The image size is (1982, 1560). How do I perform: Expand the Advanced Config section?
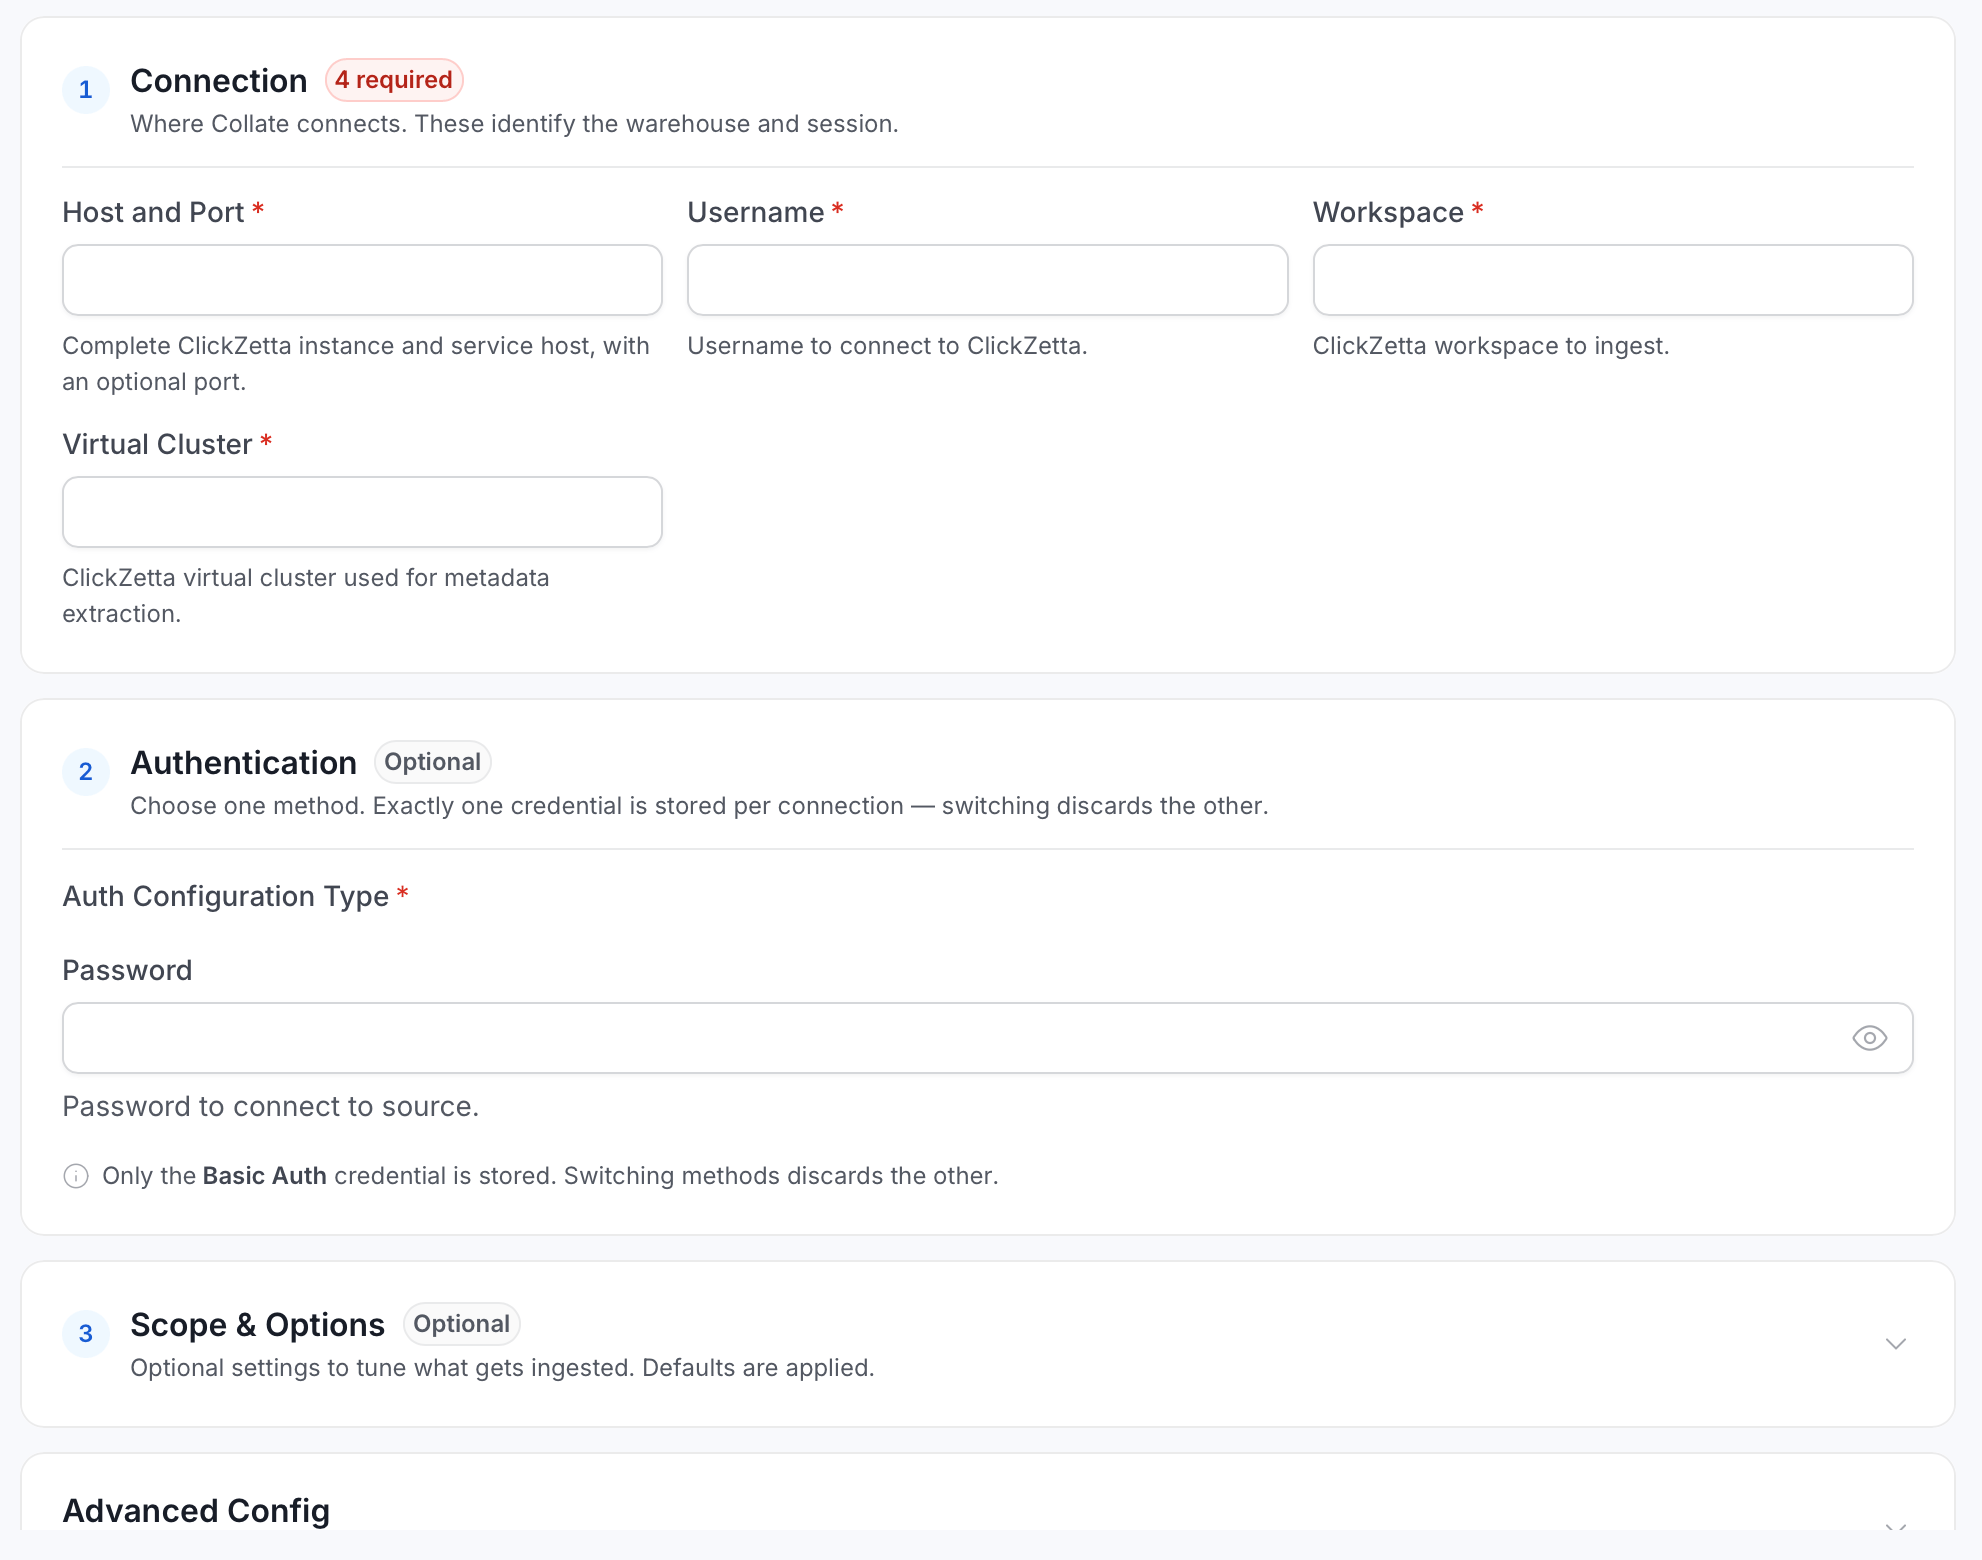[1895, 1528]
